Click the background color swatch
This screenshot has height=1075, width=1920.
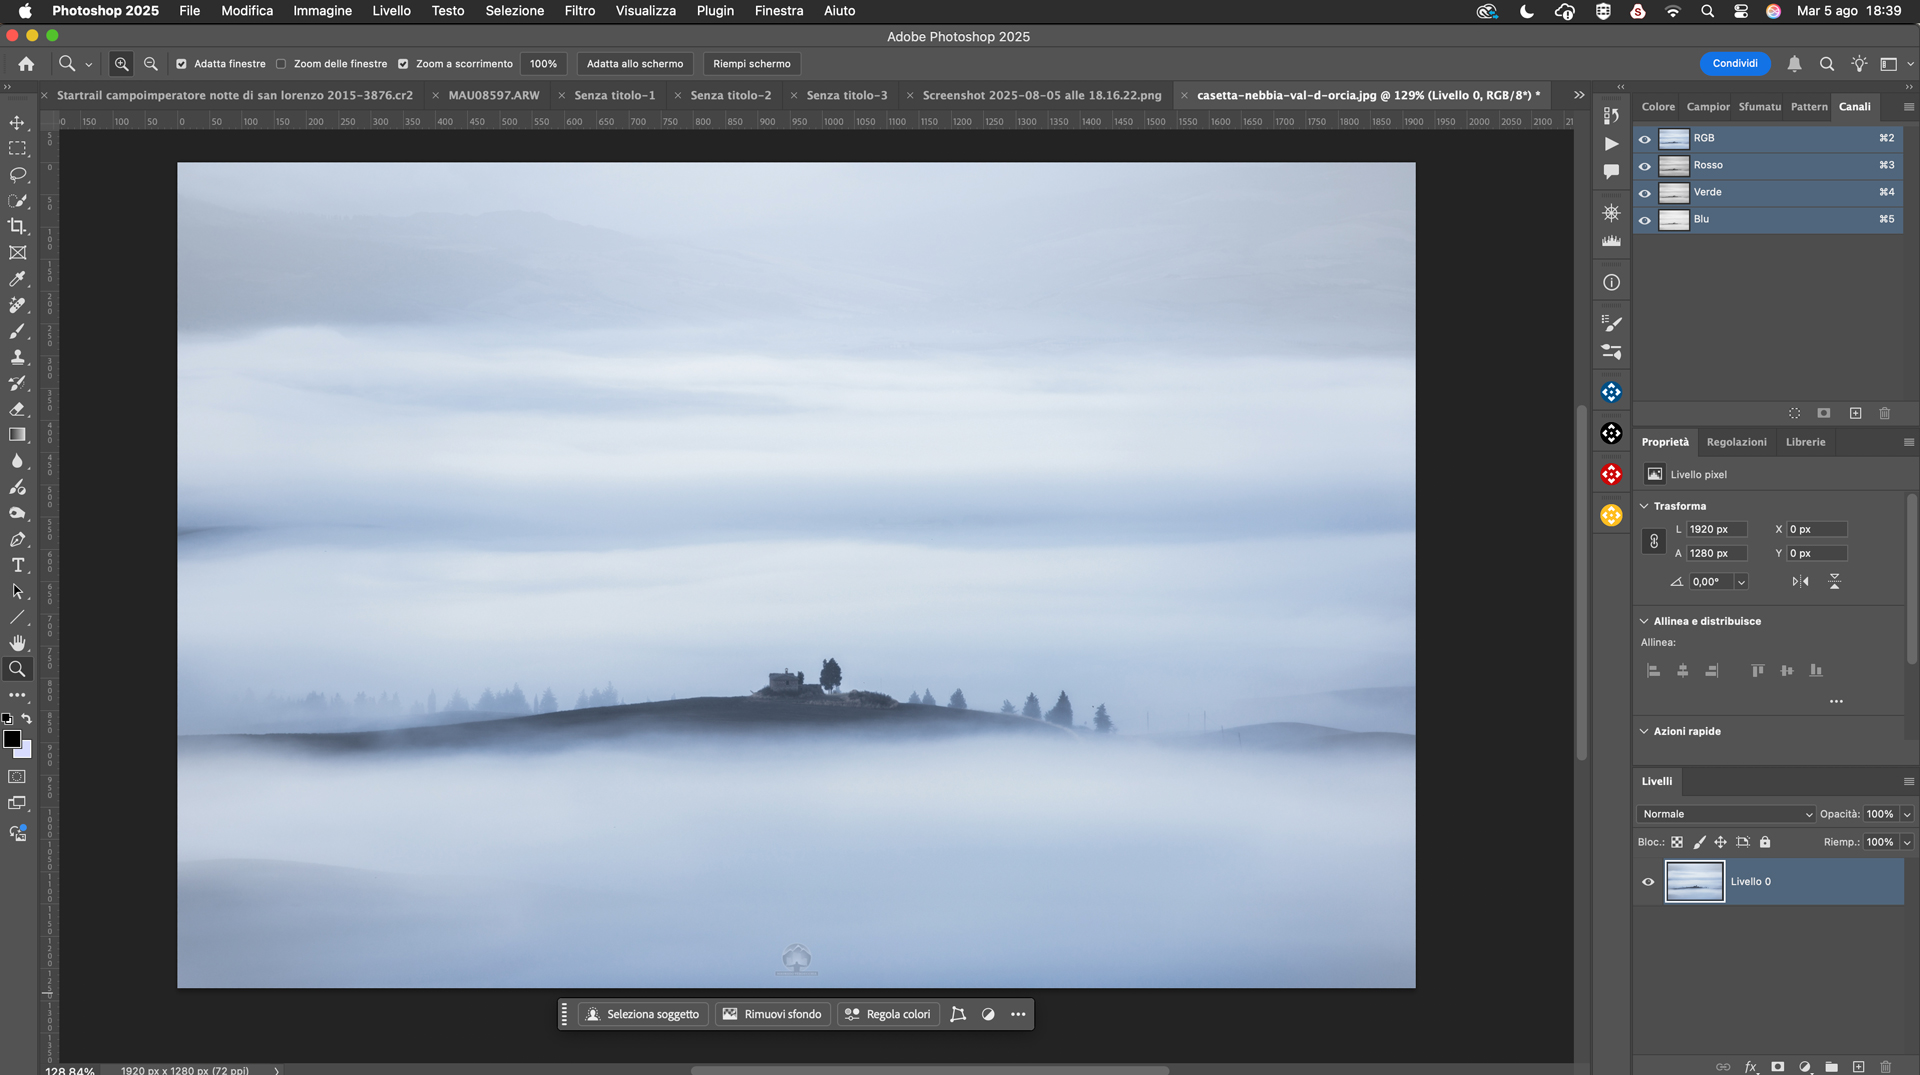25,751
